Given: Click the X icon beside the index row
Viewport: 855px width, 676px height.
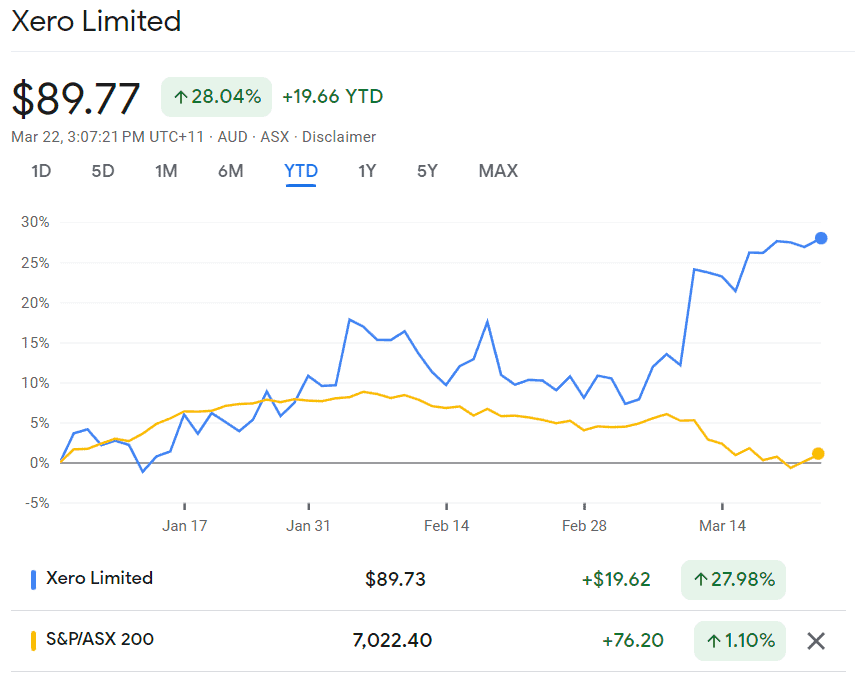Looking at the screenshot, I should click(x=815, y=640).
